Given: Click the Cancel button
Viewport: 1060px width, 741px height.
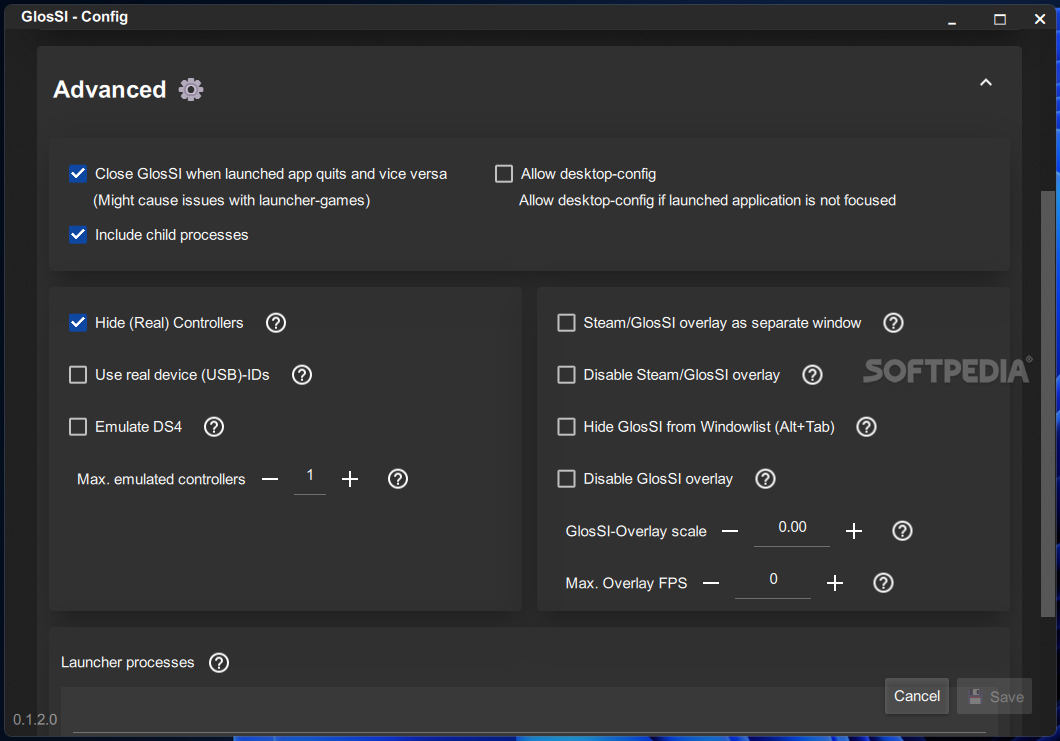Looking at the screenshot, I should pyautogui.click(x=917, y=696).
